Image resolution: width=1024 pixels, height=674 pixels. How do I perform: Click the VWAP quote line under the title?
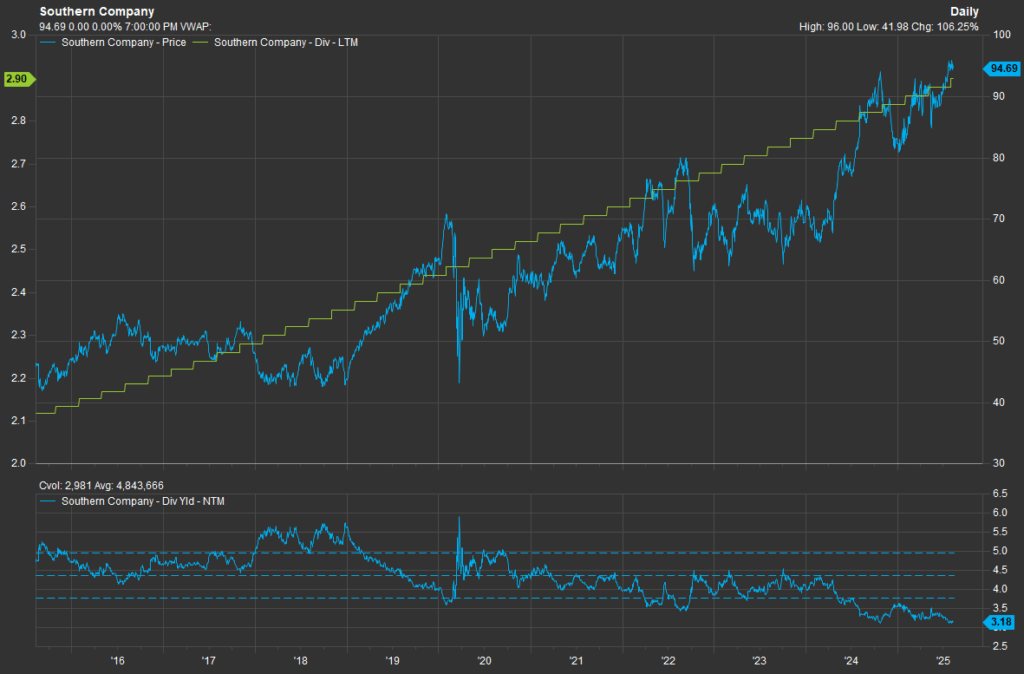(x=125, y=26)
